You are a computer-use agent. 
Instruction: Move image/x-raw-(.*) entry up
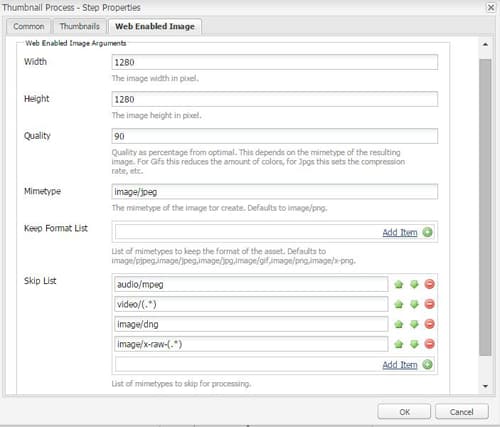click(x=399, y=344)
